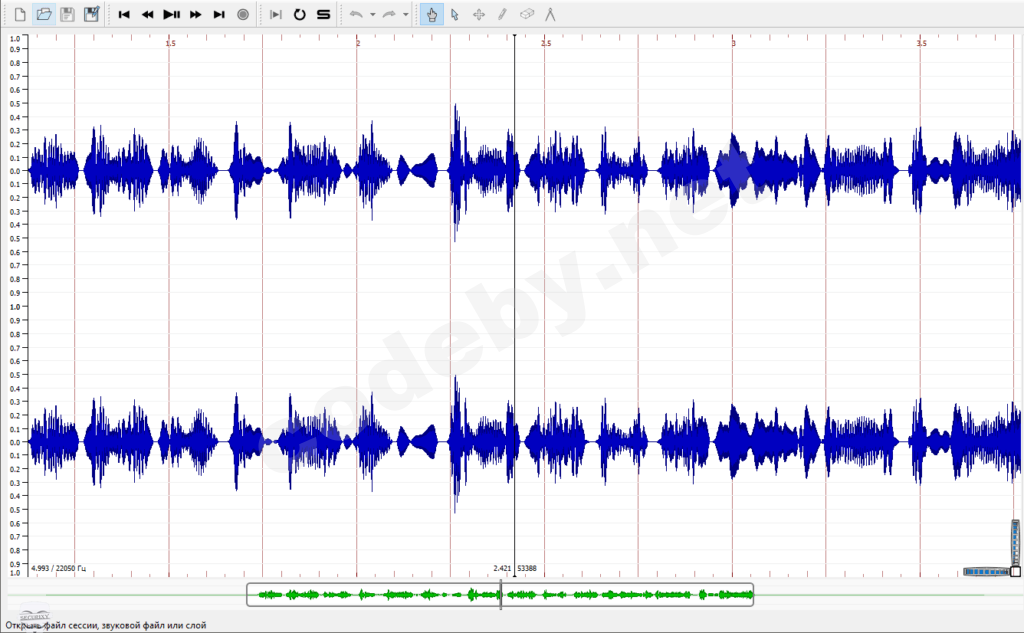Open the redo history dropdown arrow
The height and width of the screenshot is (633, 1024).
(x=404, y=14)
